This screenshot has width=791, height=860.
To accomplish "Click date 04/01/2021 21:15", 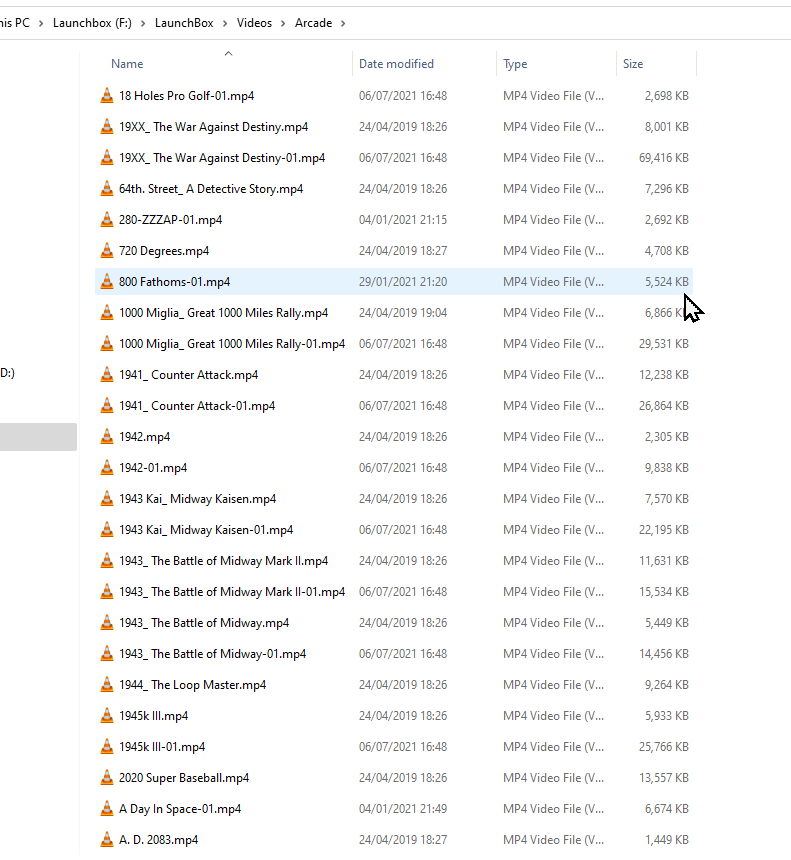I will coord(403,219).
